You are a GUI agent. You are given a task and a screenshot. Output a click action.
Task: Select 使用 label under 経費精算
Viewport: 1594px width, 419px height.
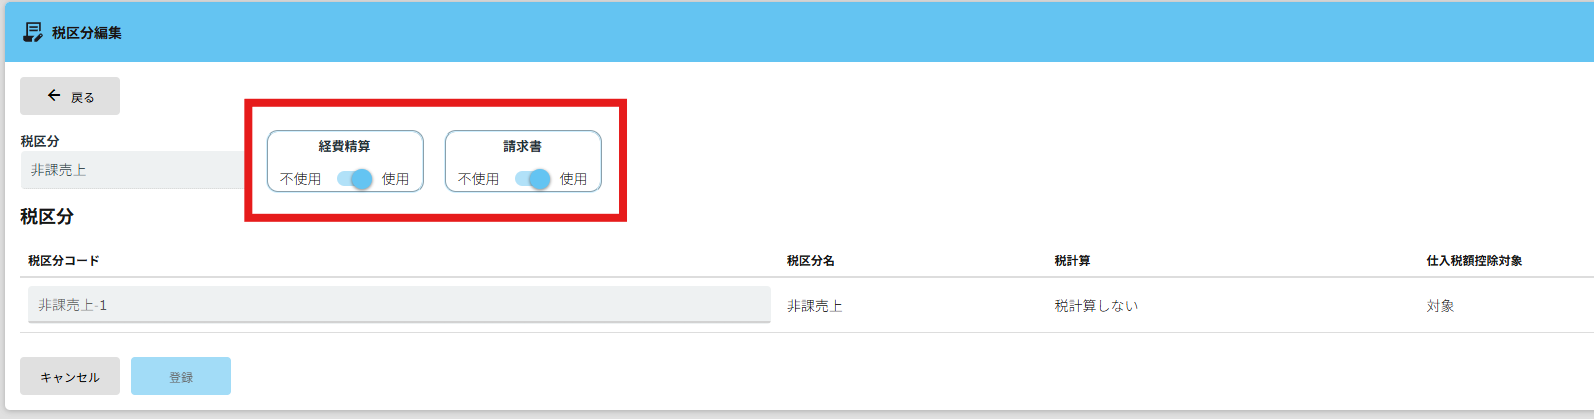pyautogui.click(x=395, y=179)
